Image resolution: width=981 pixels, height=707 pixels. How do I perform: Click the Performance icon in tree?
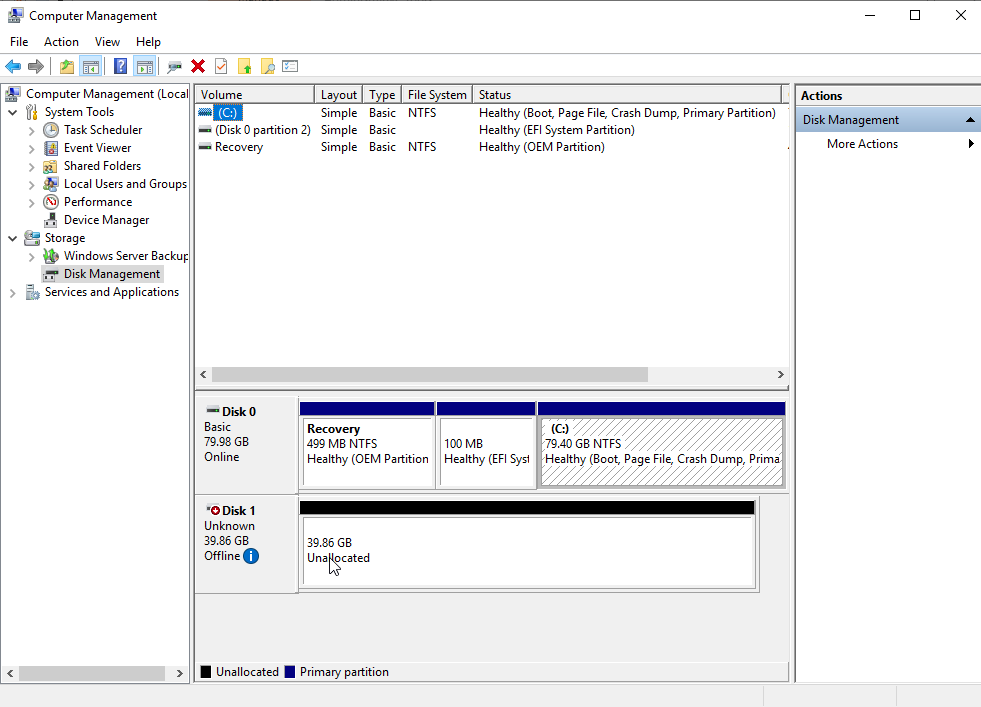tap(51, 202)
